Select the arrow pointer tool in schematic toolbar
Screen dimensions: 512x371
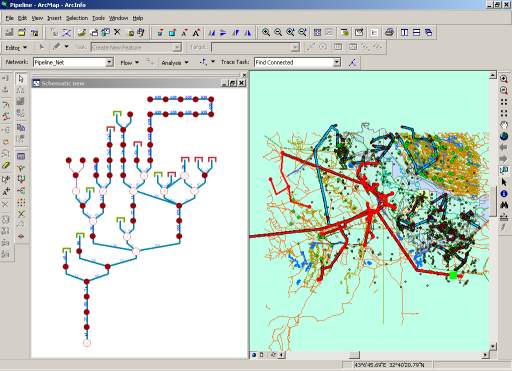(21, 79)
